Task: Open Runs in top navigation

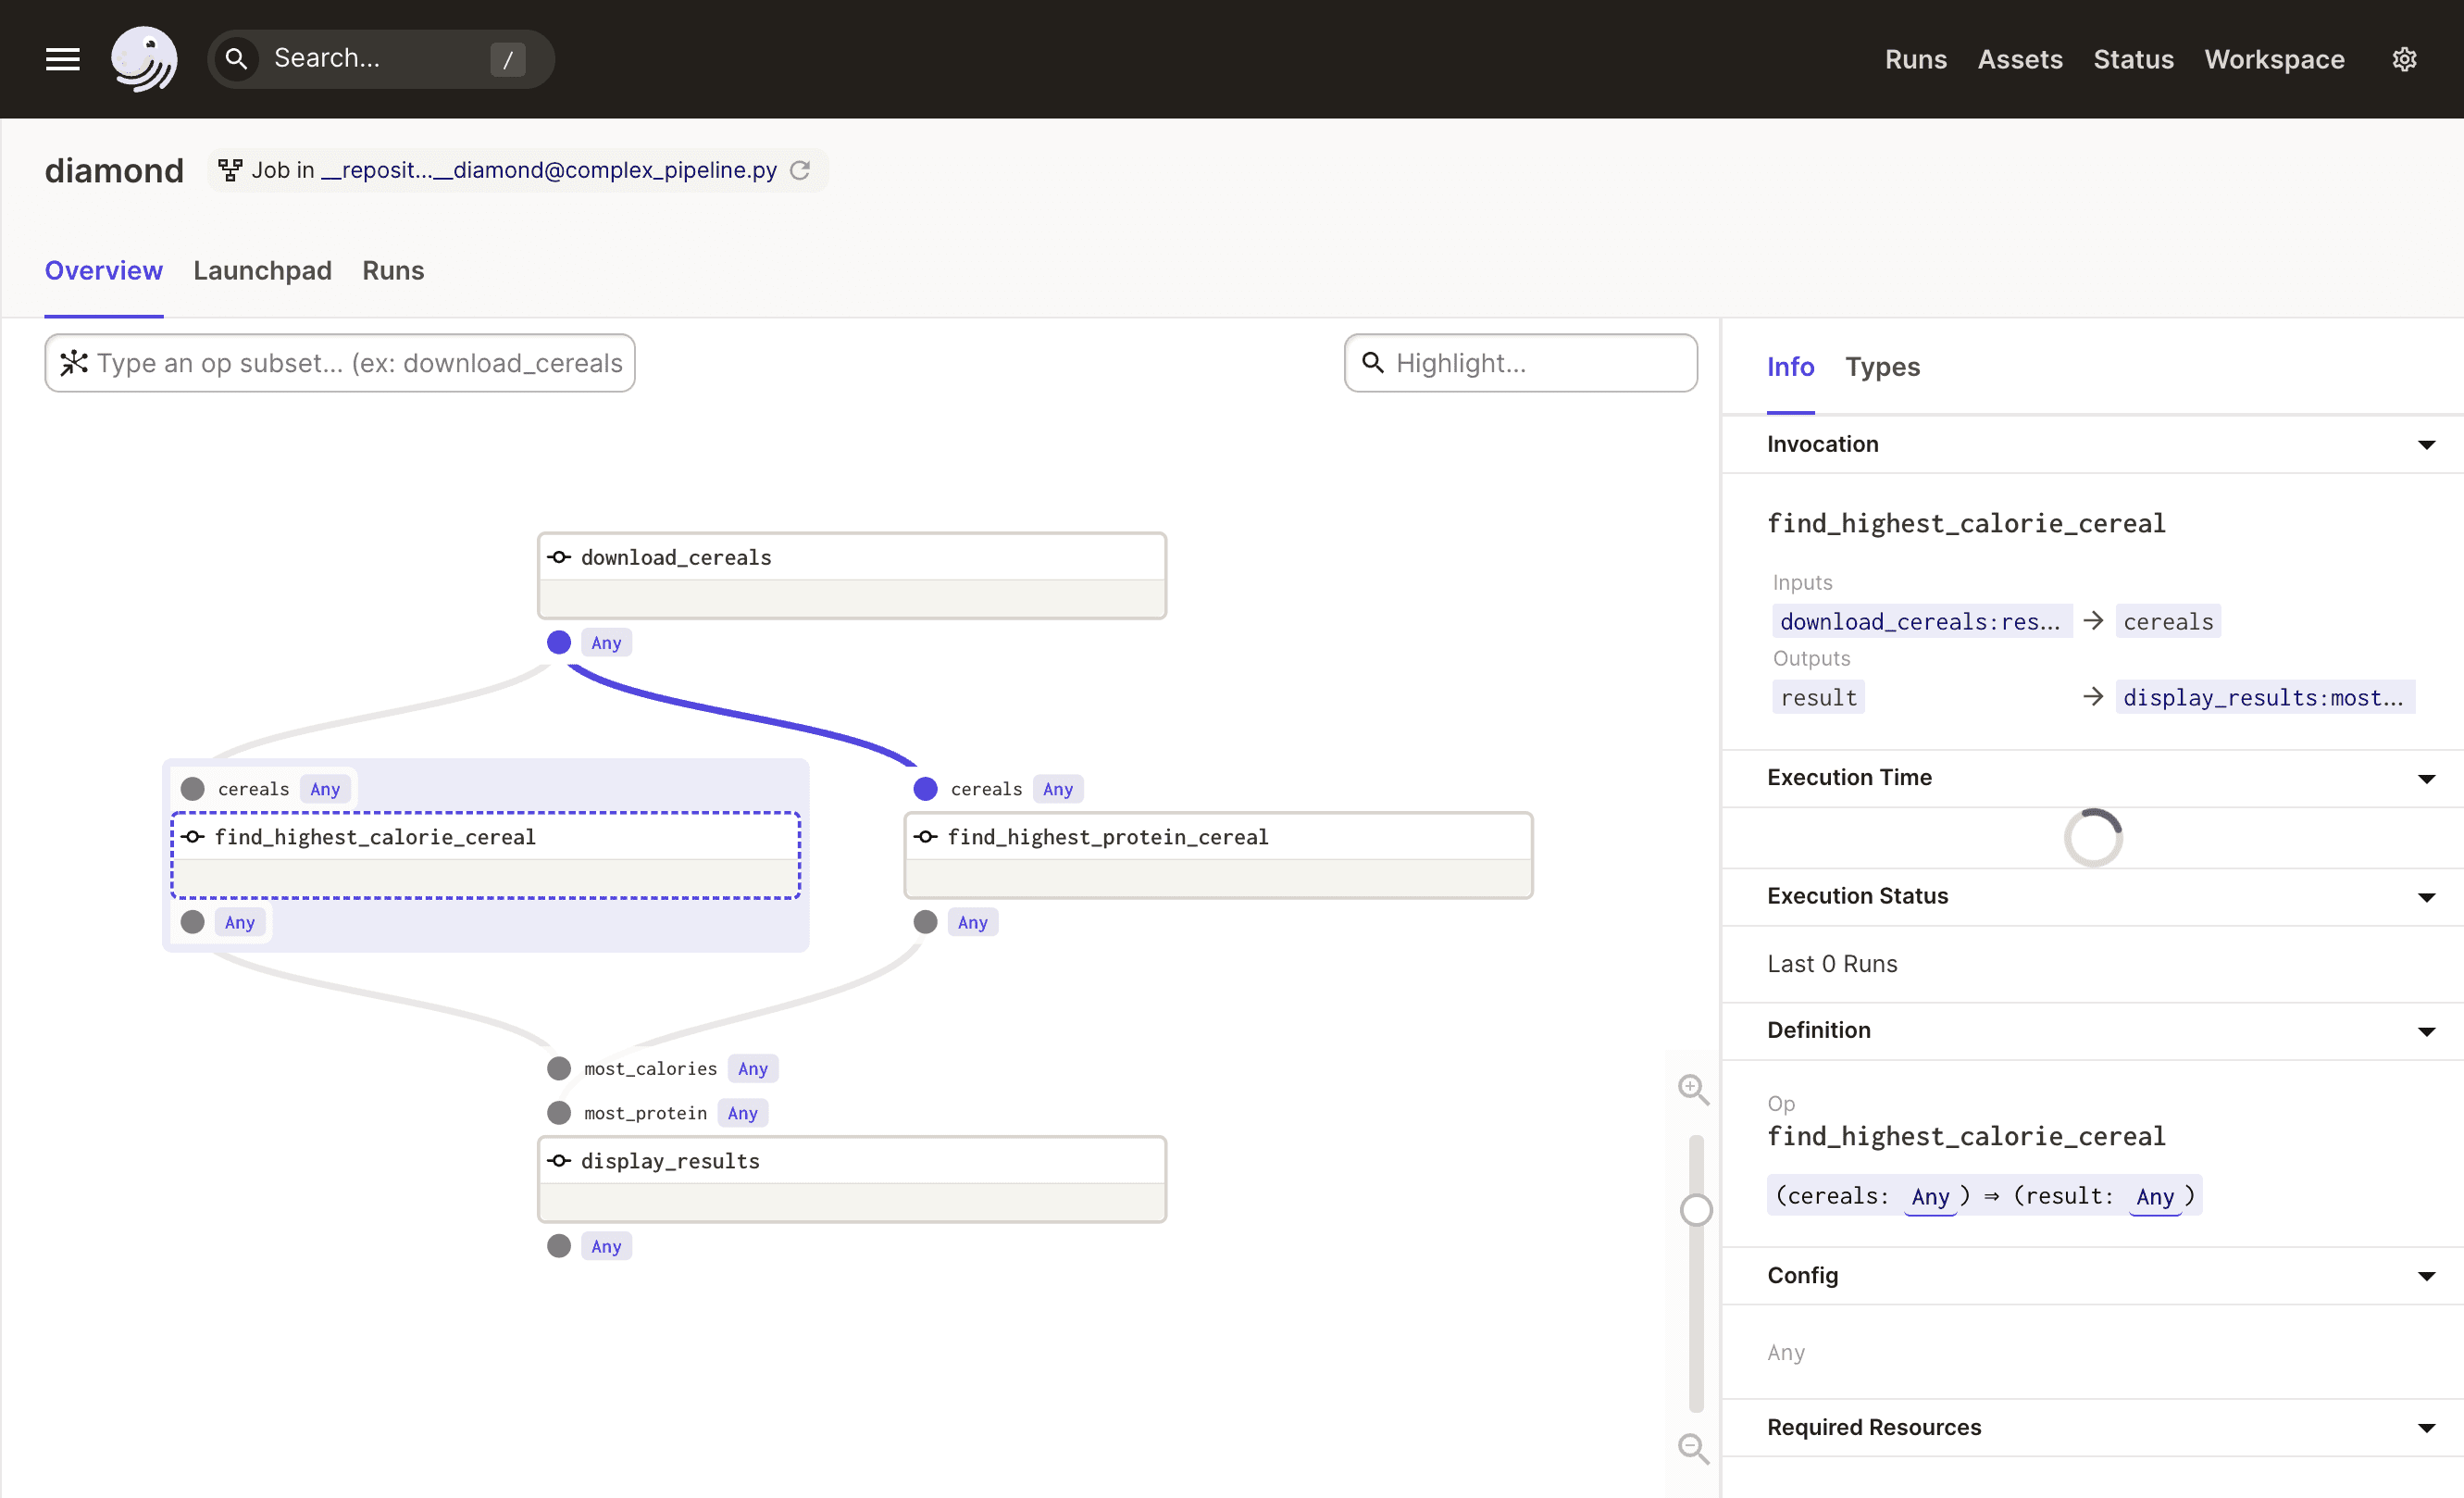Action: (1915, 59)
